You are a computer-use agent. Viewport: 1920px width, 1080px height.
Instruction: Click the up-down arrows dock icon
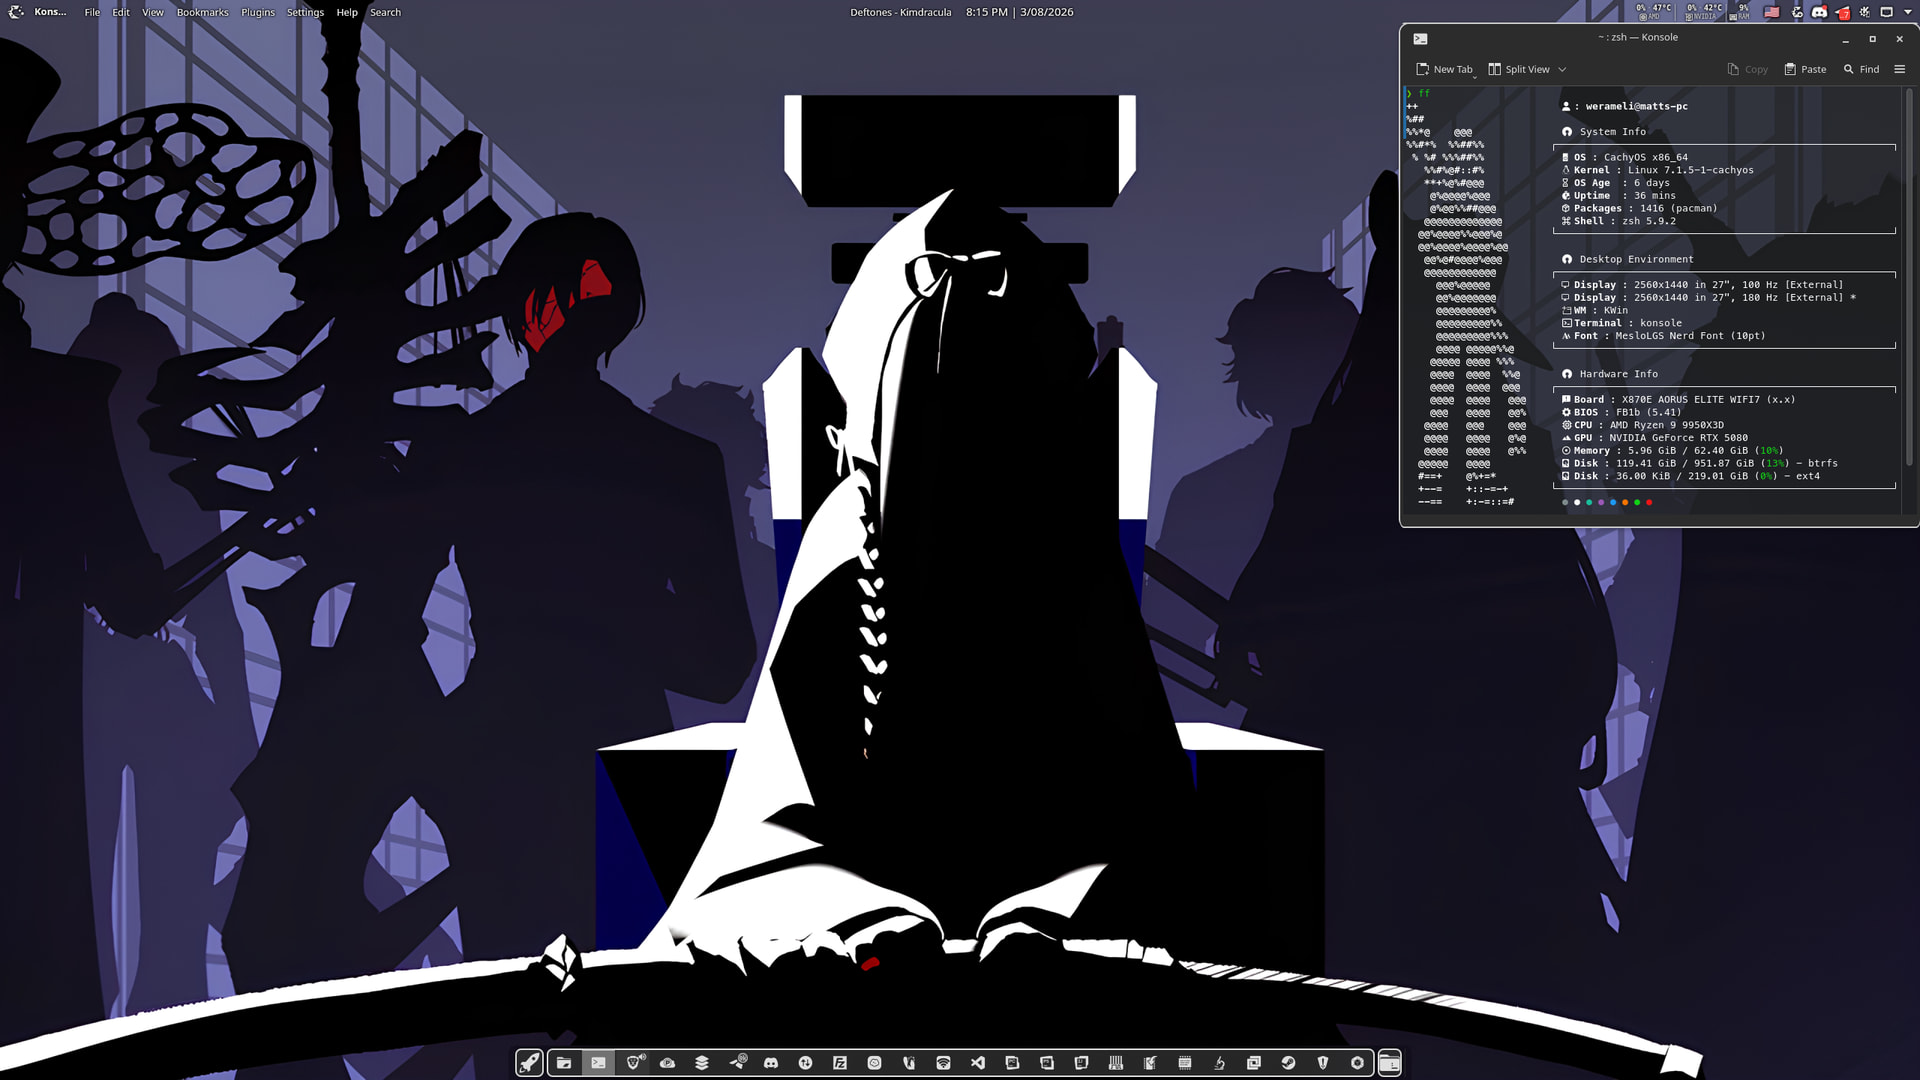coord(805,1063)
